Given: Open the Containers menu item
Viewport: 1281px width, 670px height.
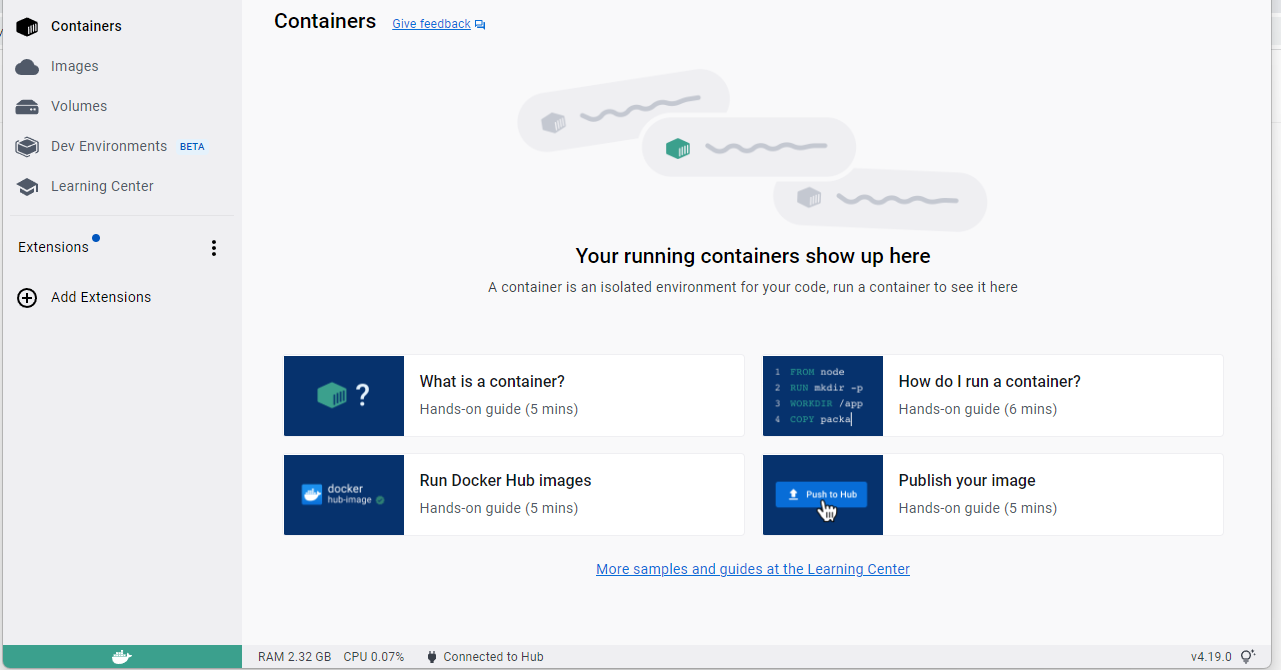Looking at the screenshot, I should pos(121,26).
